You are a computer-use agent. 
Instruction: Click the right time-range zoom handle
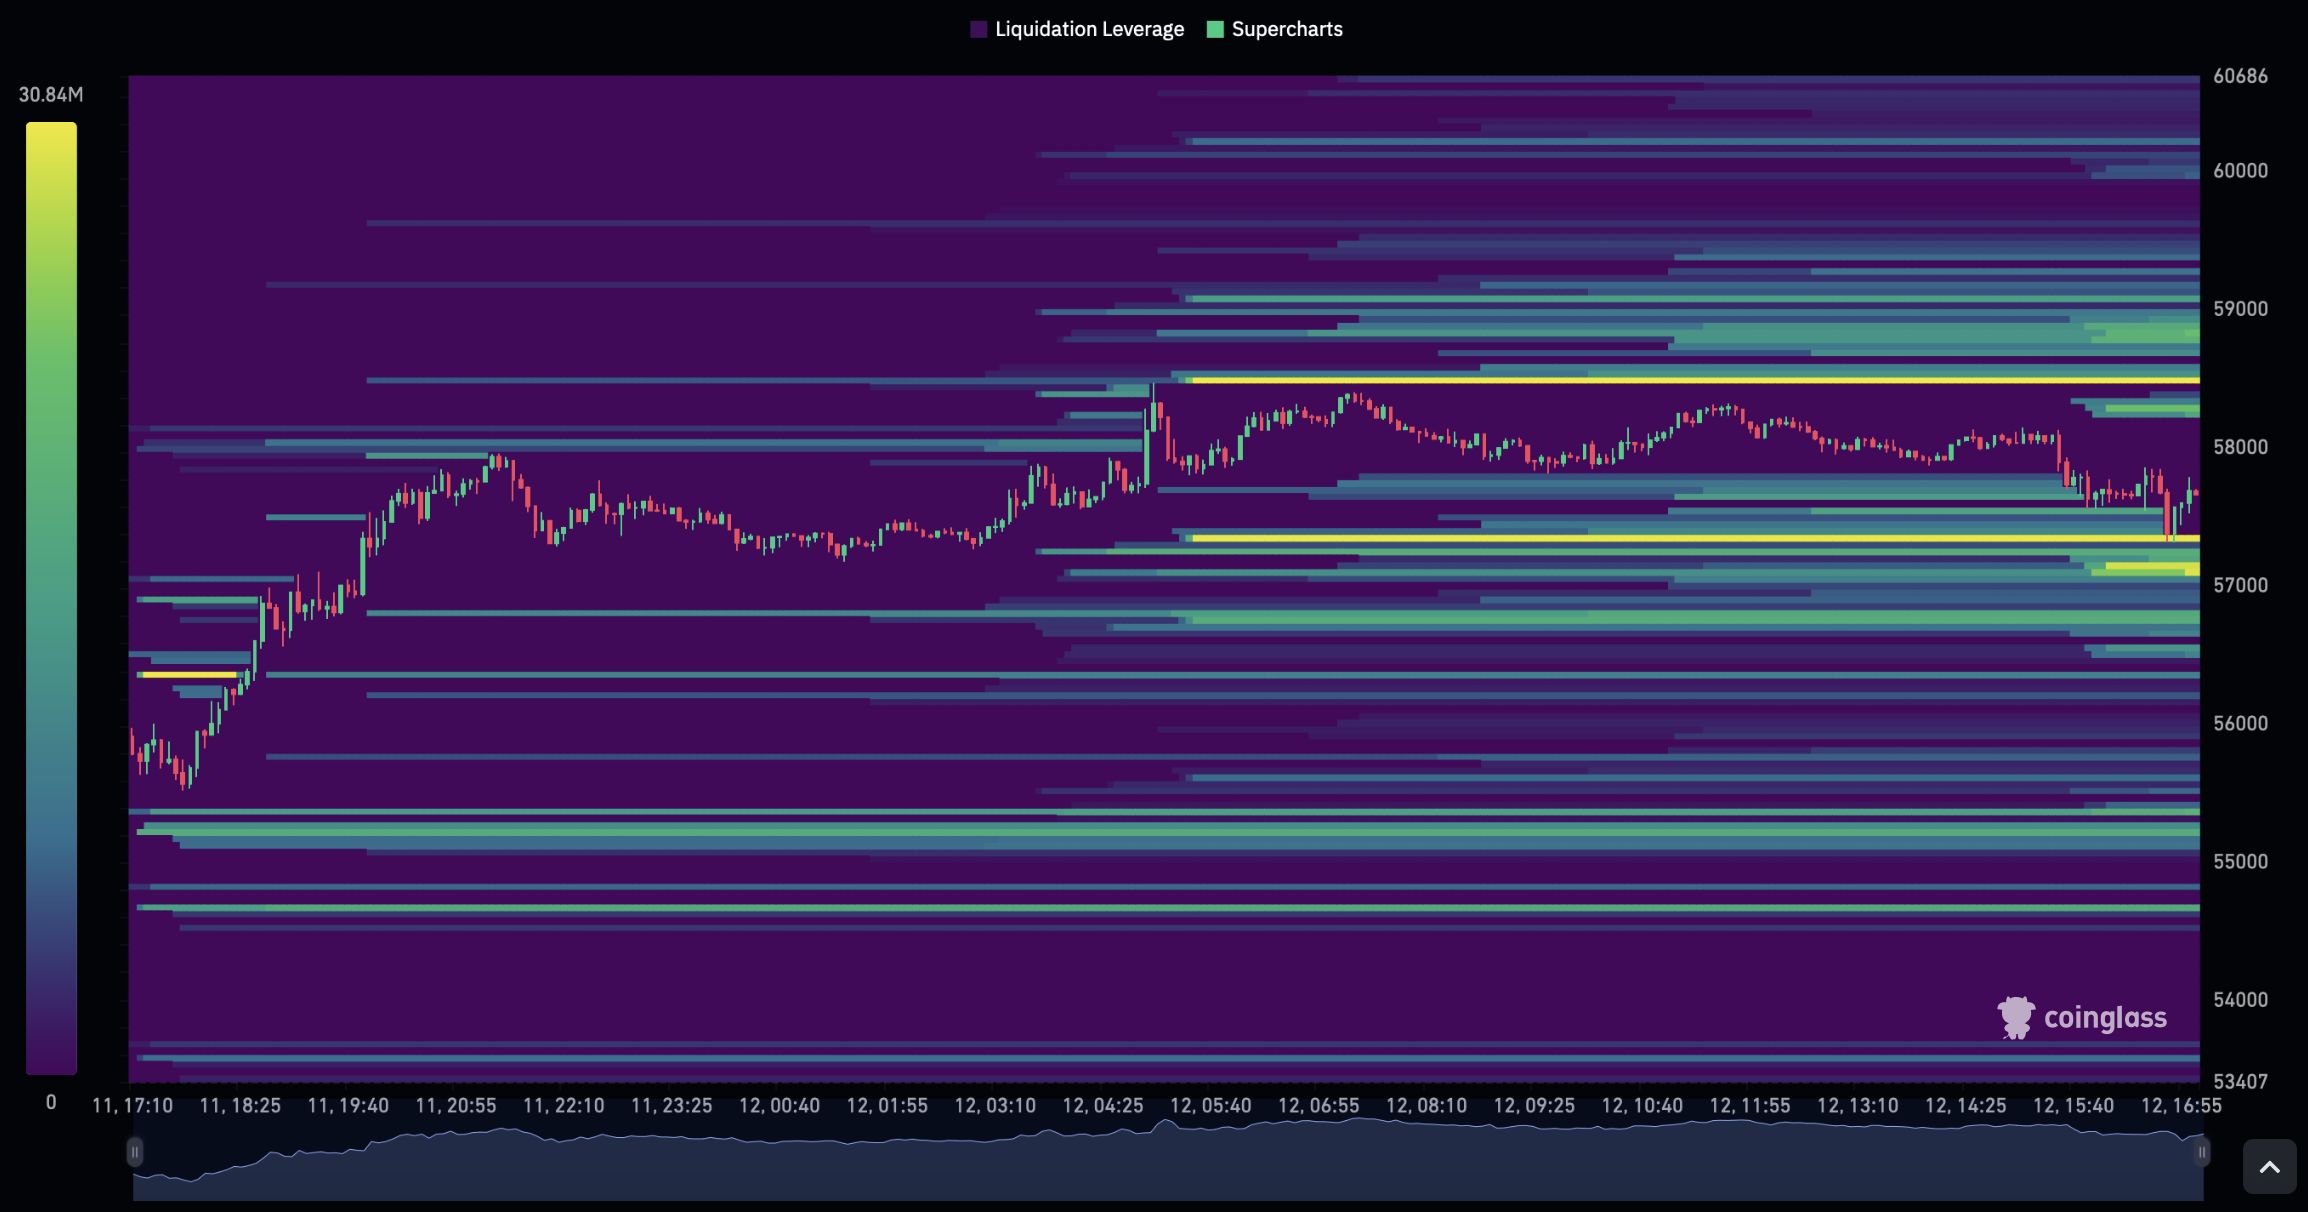2201,1152
